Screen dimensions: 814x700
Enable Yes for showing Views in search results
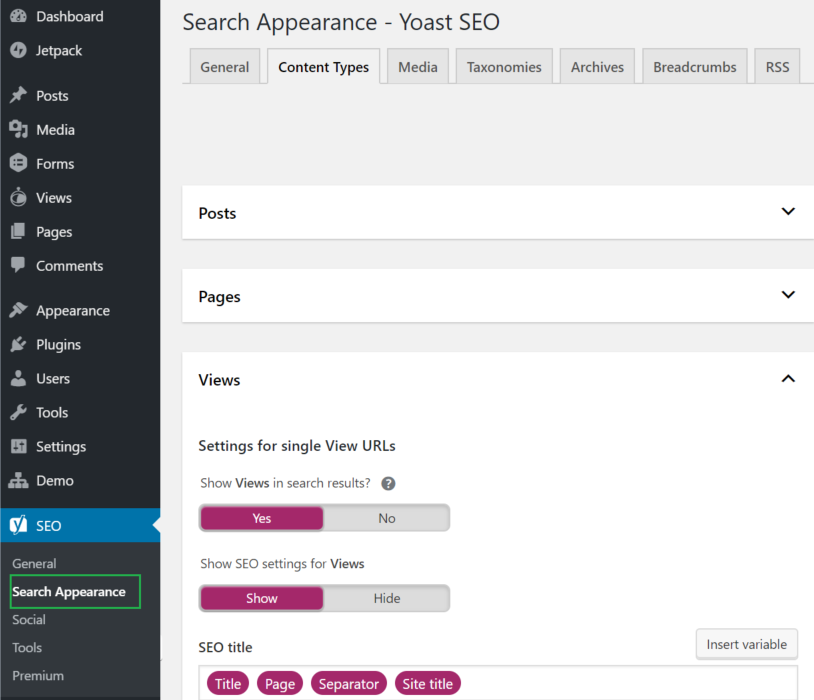[261, 518]
